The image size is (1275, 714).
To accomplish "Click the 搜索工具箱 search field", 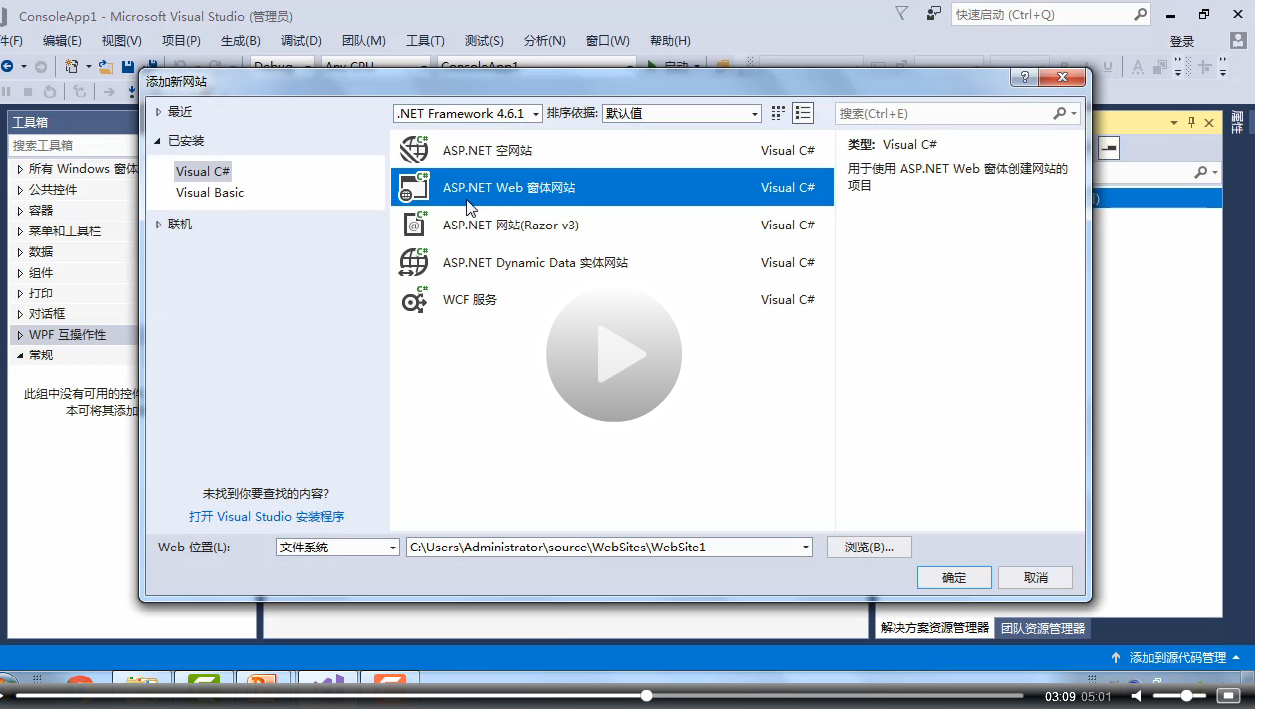I will tap(72, 145).
